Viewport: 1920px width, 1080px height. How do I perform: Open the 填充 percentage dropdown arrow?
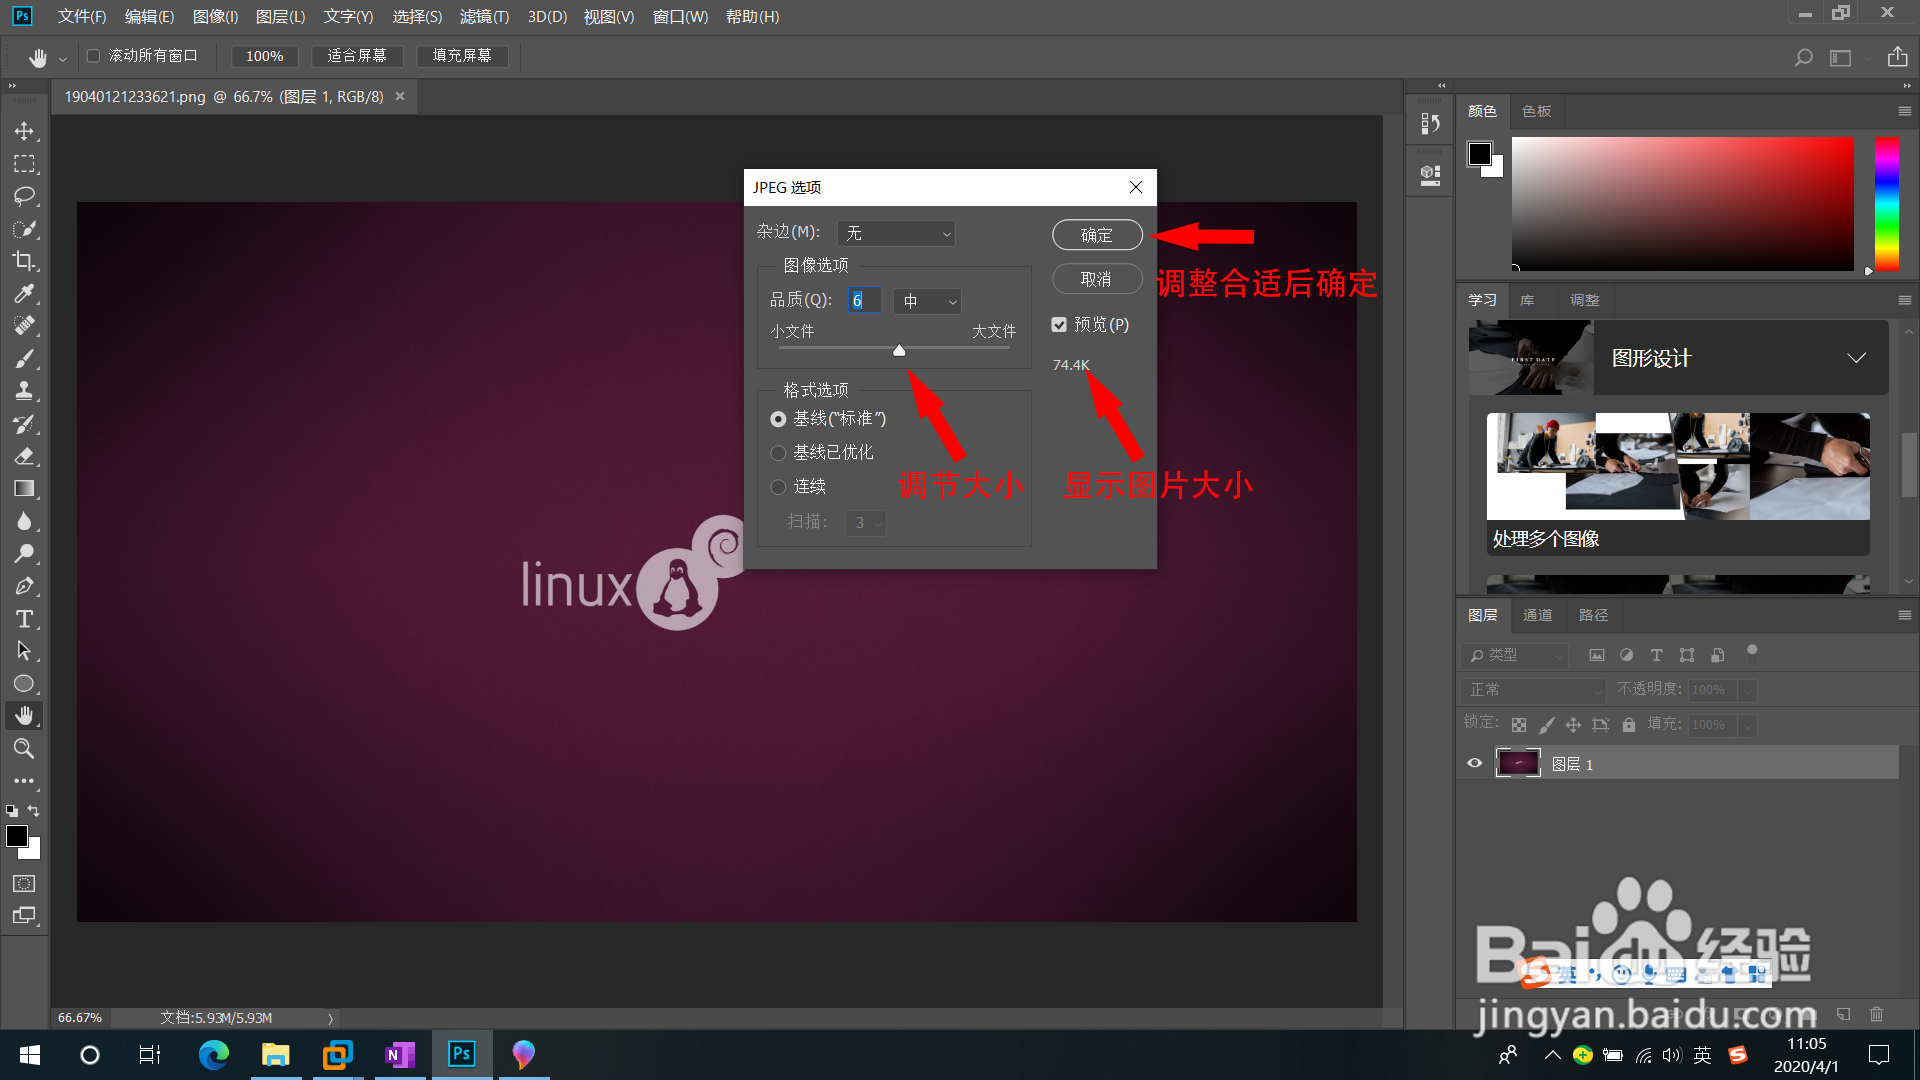(x=1748, y=725)
